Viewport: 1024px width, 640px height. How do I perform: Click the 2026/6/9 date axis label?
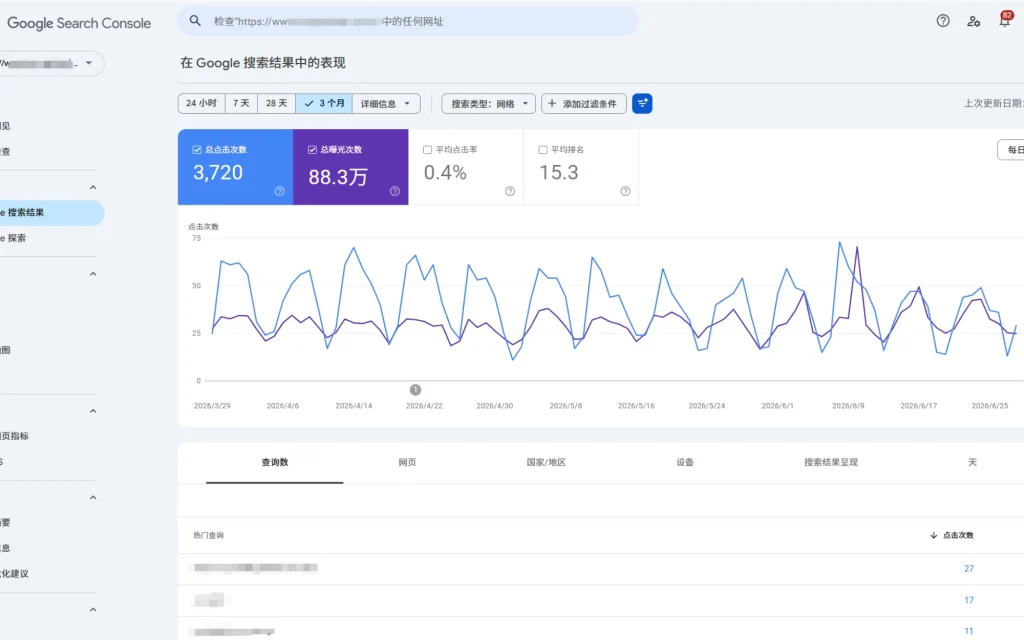pos(848,406)
